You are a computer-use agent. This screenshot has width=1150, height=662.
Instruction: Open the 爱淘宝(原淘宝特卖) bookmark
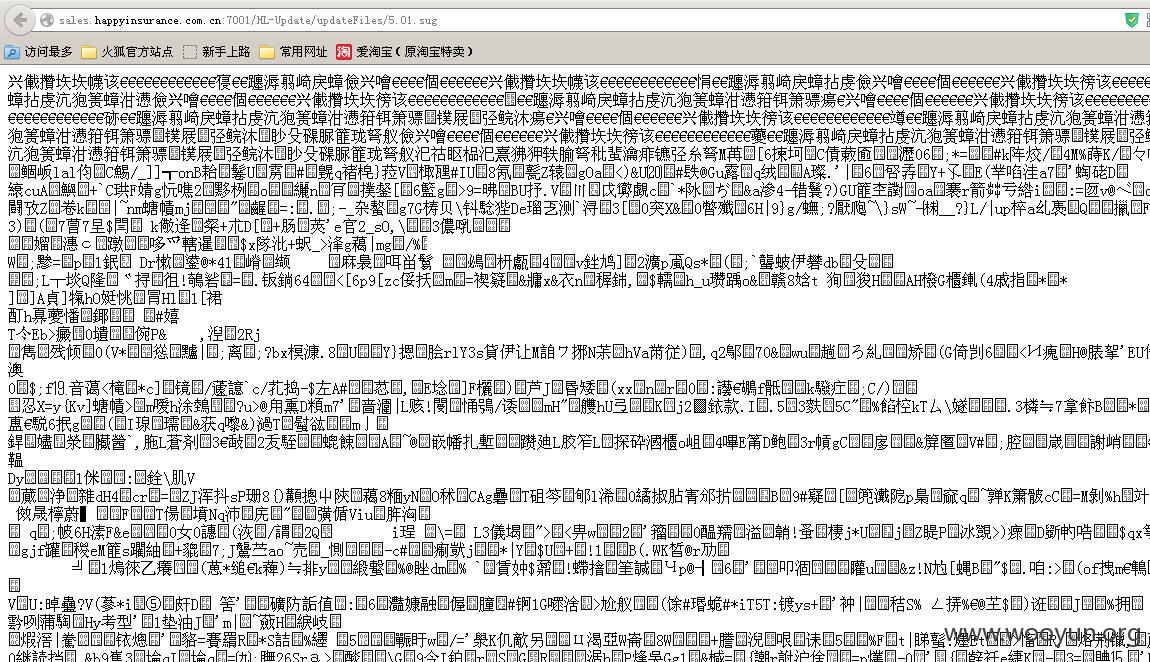405,51
